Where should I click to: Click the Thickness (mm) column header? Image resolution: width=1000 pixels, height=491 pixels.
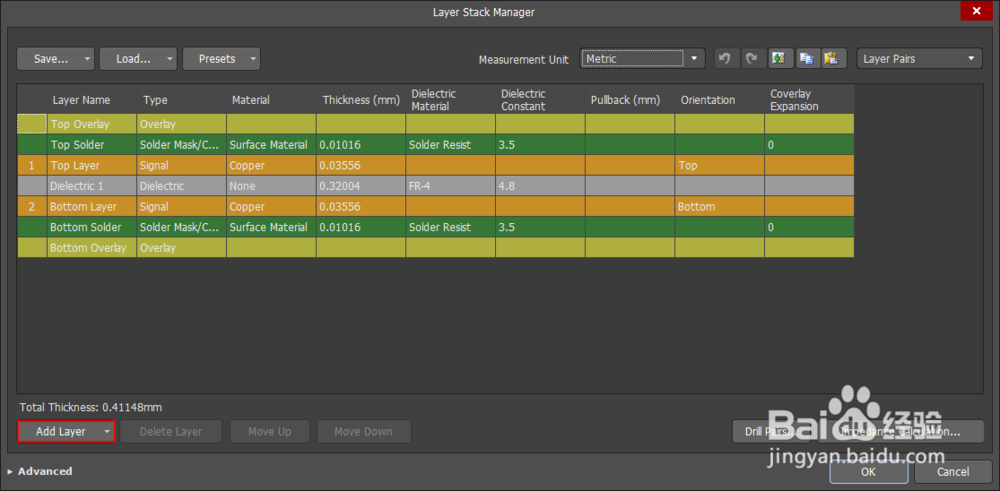361,100
